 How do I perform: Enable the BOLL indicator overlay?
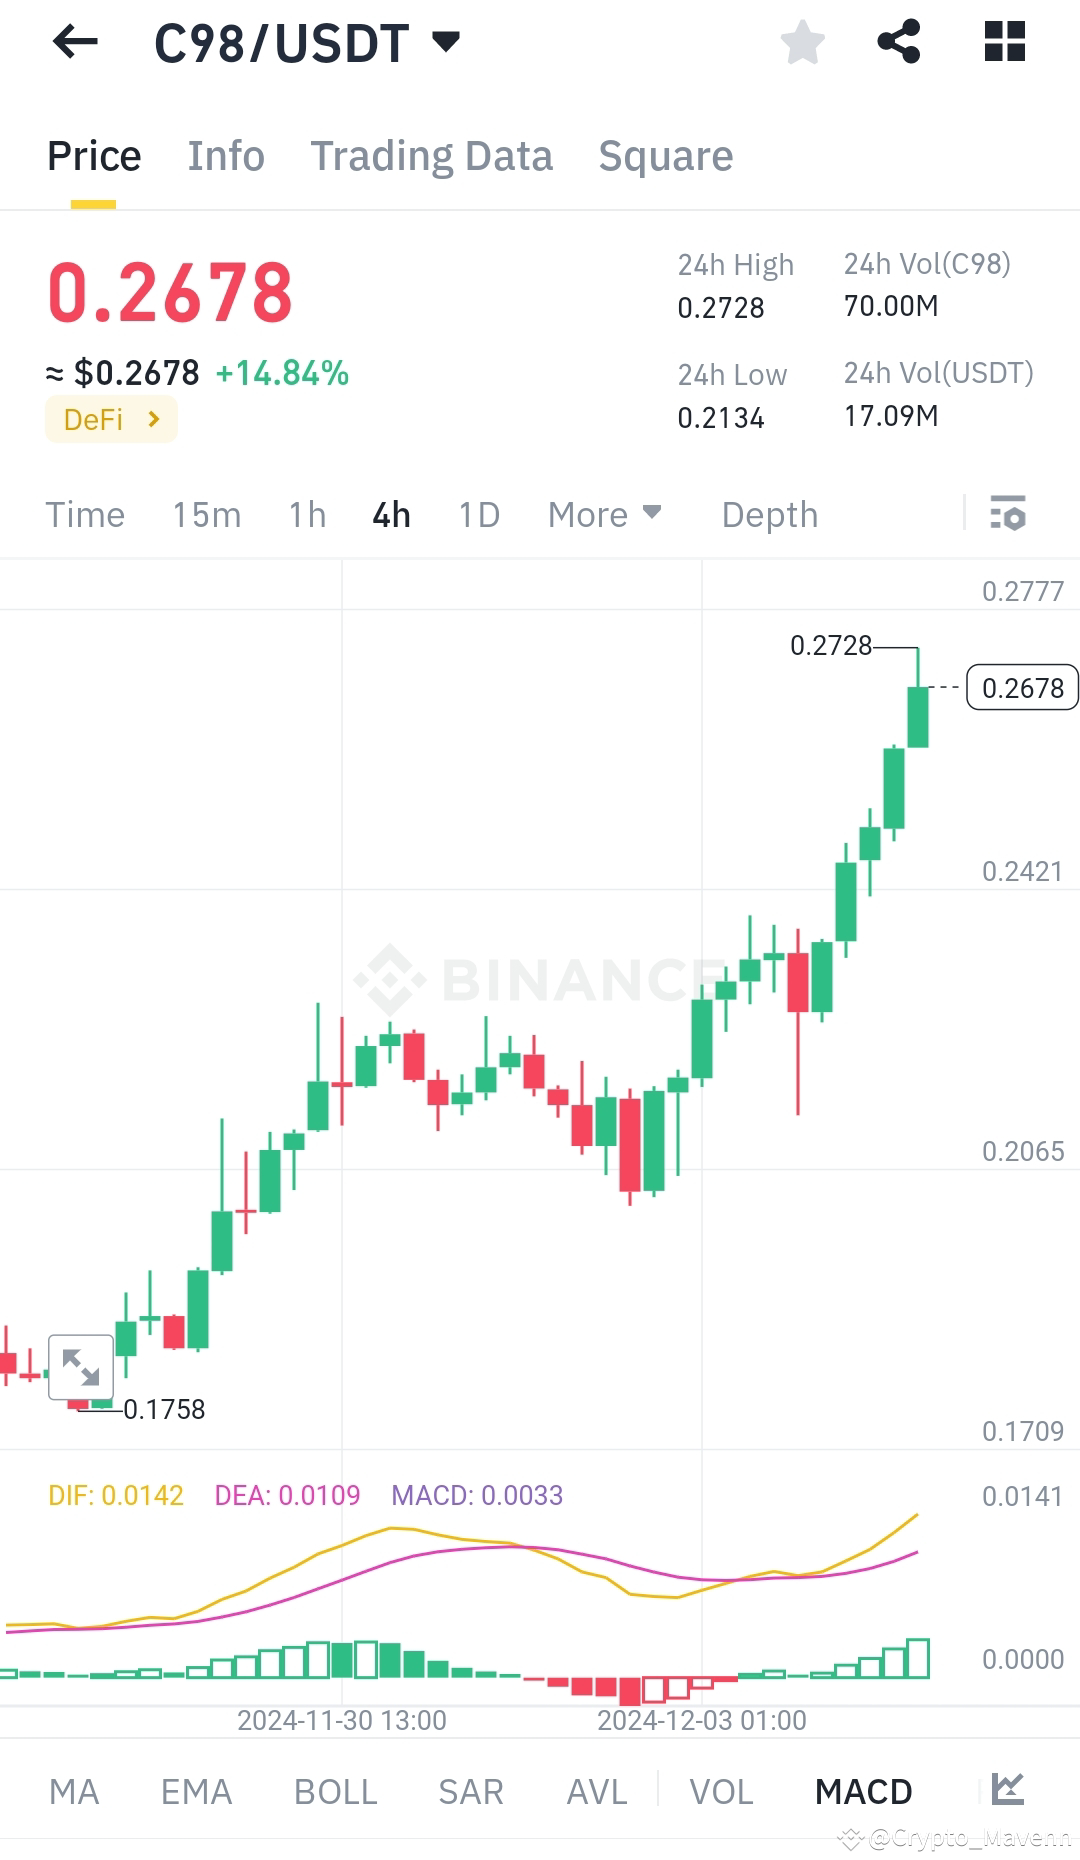(x=335, y=1791)
